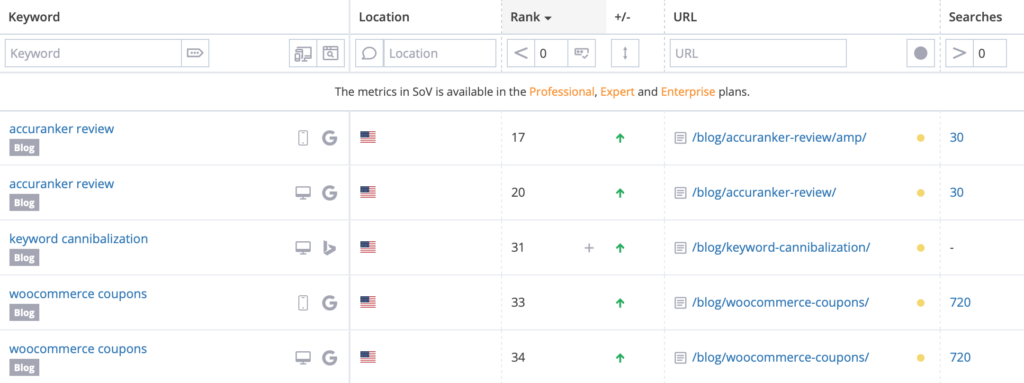
Task: Click the location speech bubble filter icon
Action: [x=370, y=54]
